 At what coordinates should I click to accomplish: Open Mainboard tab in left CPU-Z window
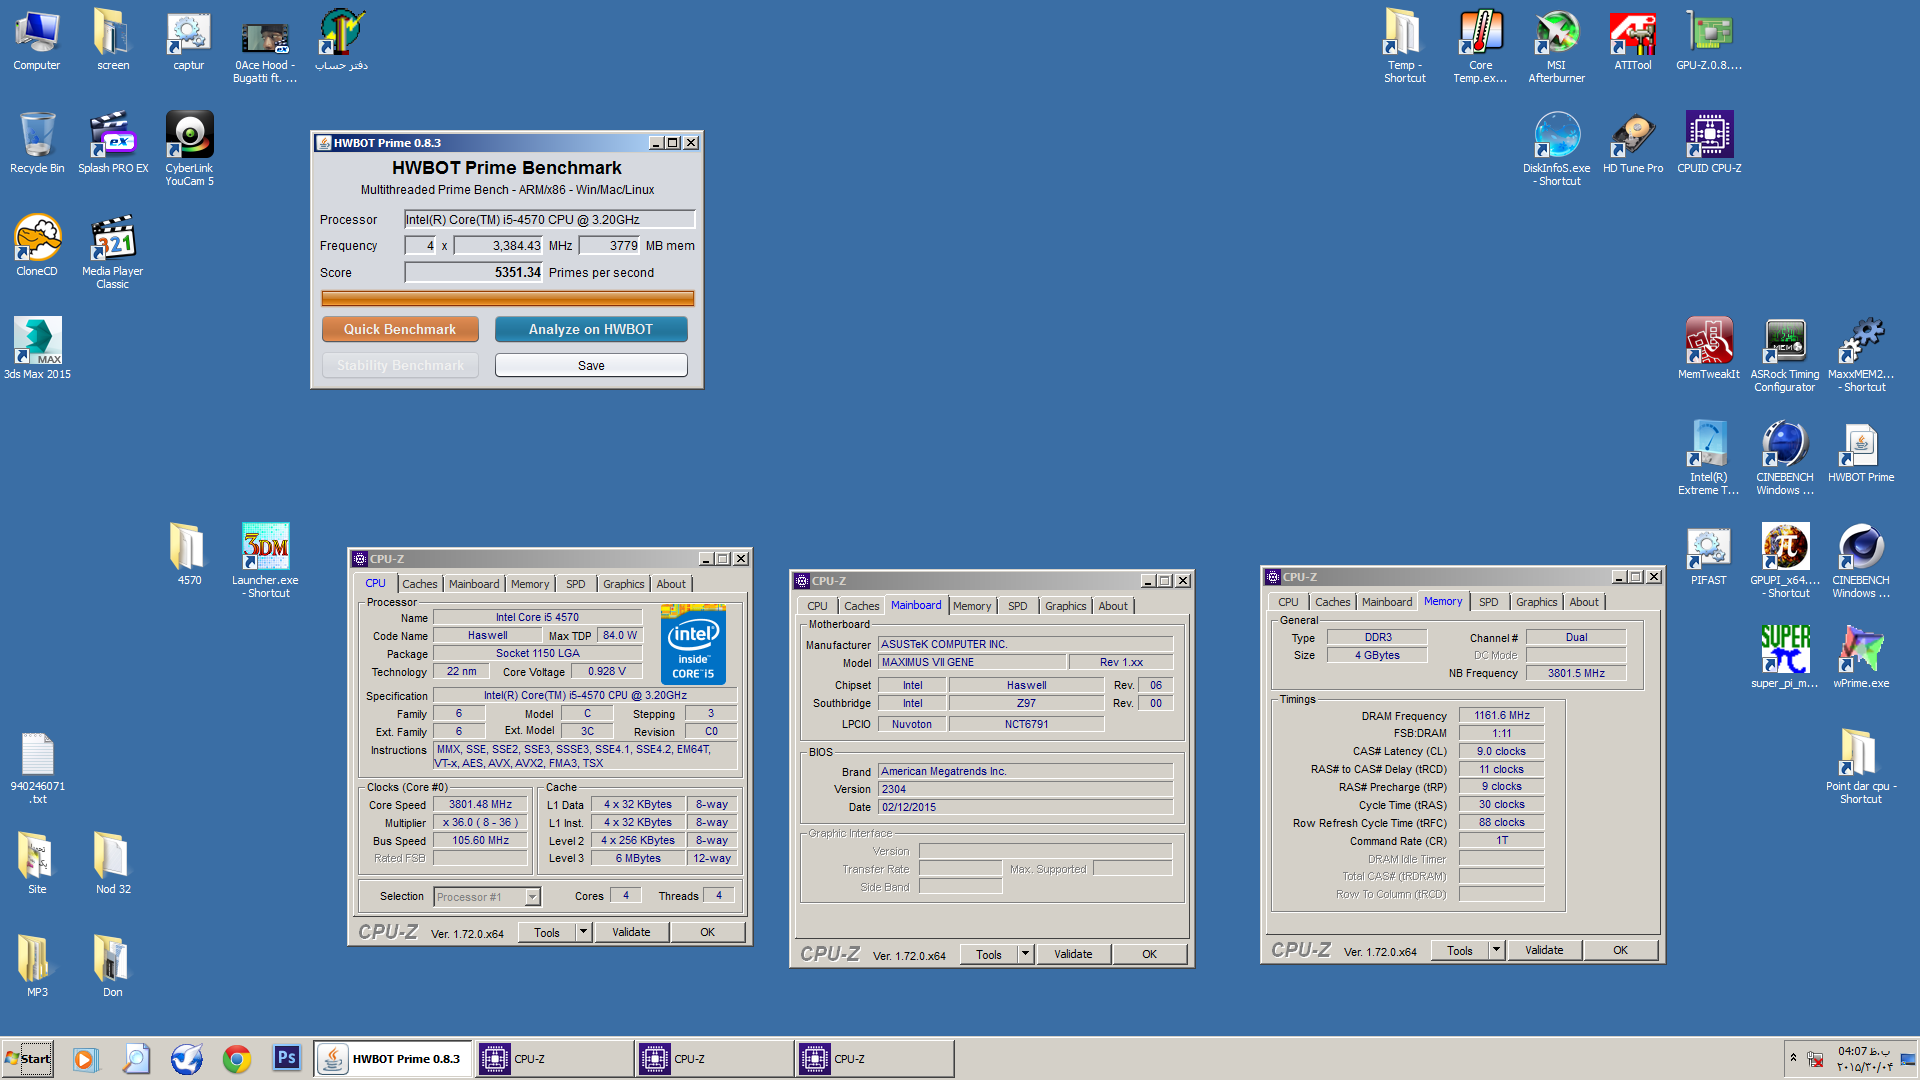474,584
